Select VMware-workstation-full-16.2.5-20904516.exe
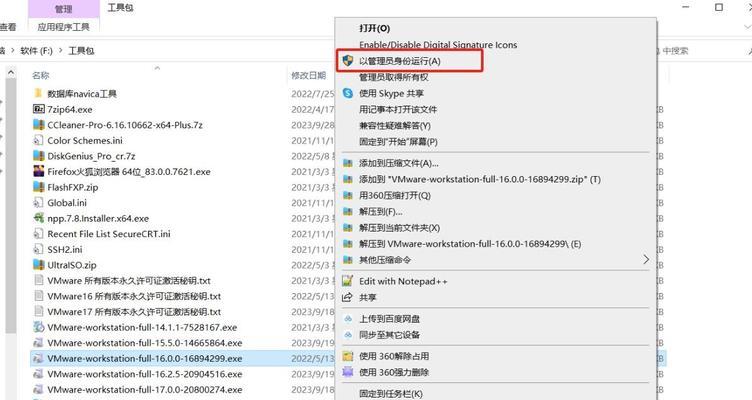This screenshot has height=400, width=752. [145, 374]
